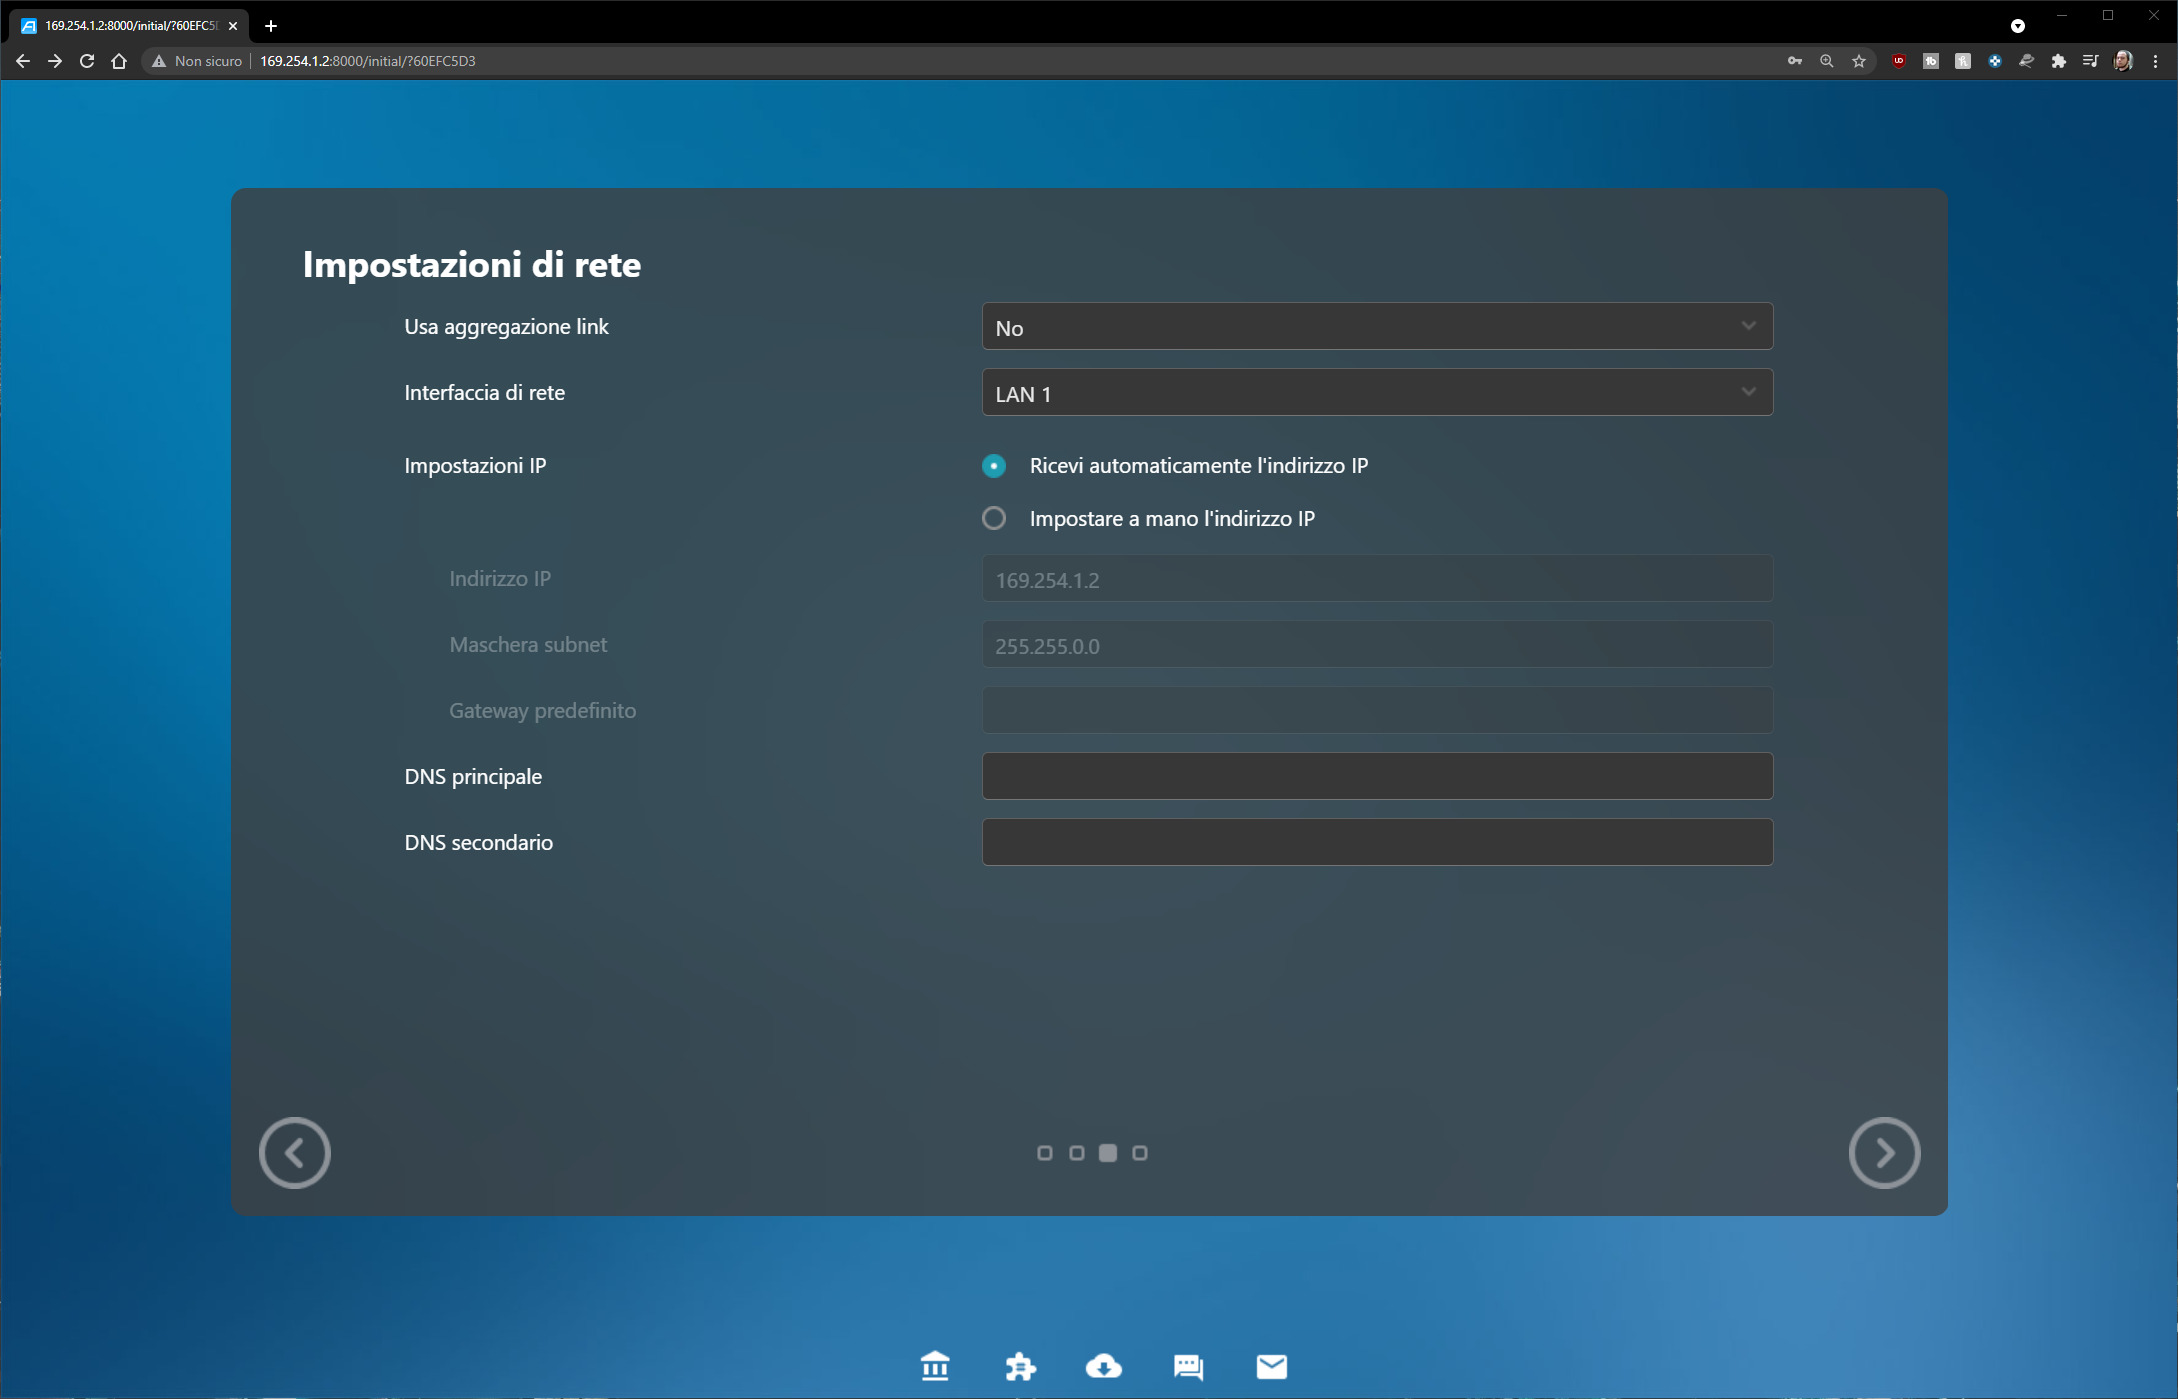Open Interfaccia di rete LAN 1 dropdown
The height and width of the screenshot is (1399, 2178).
click(1377, 393)
